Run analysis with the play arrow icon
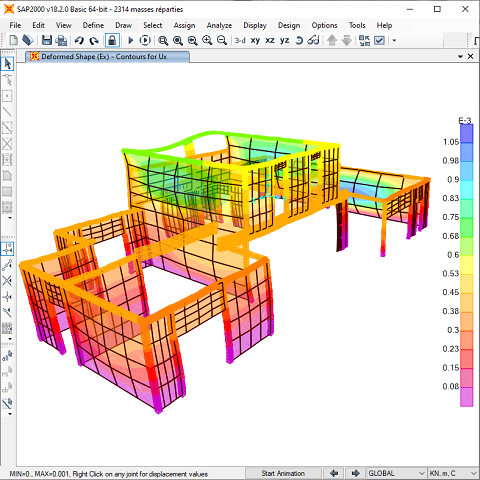The image size is (480, 480). pyautogui.click(x=130, y=40)
